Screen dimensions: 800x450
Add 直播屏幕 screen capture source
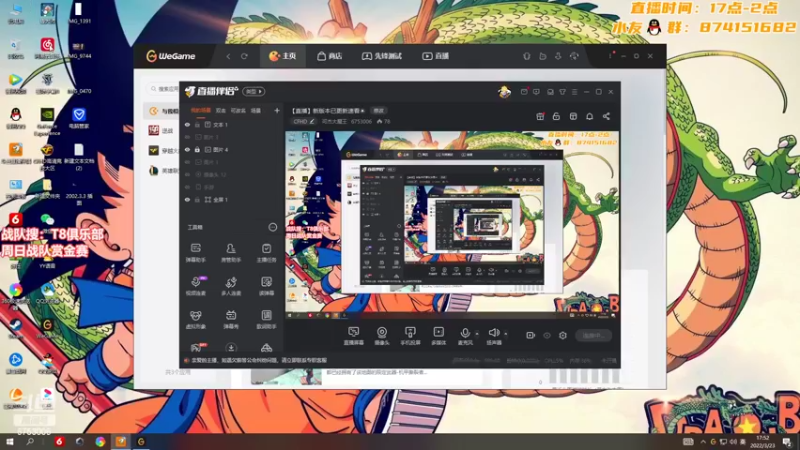point(353,336)
